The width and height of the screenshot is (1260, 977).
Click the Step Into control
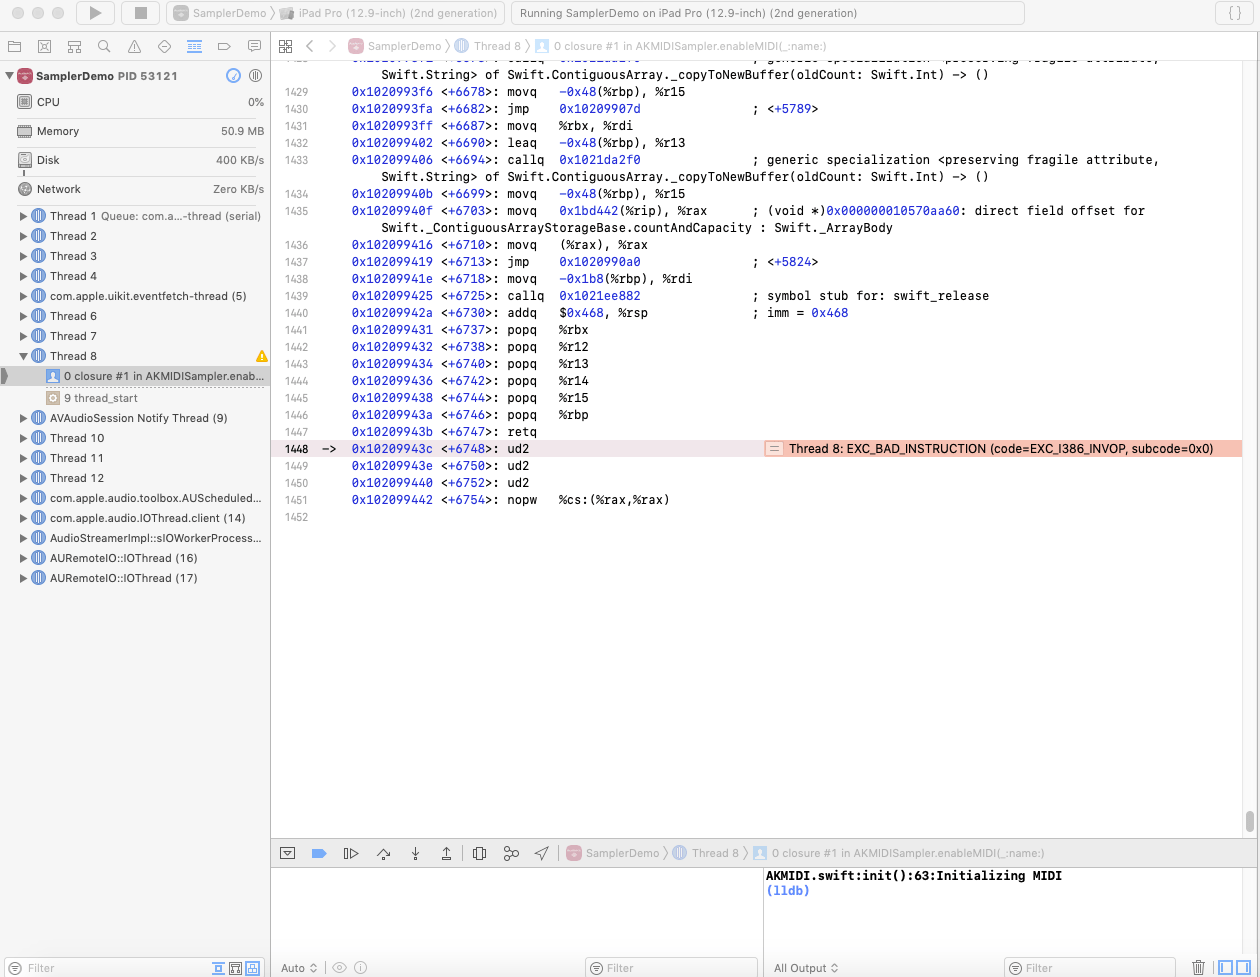pyautogui.click(x=415, y=853)
